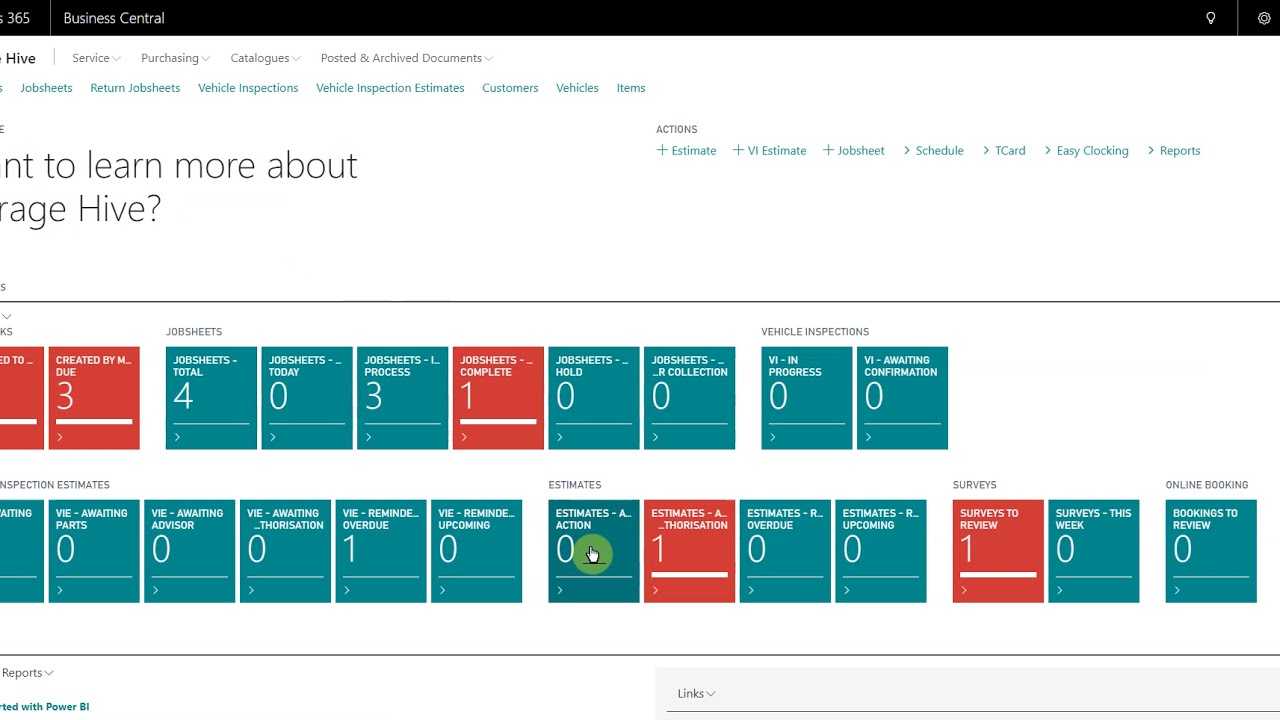Open the Jobsheets Today tile

pos(307,398)
